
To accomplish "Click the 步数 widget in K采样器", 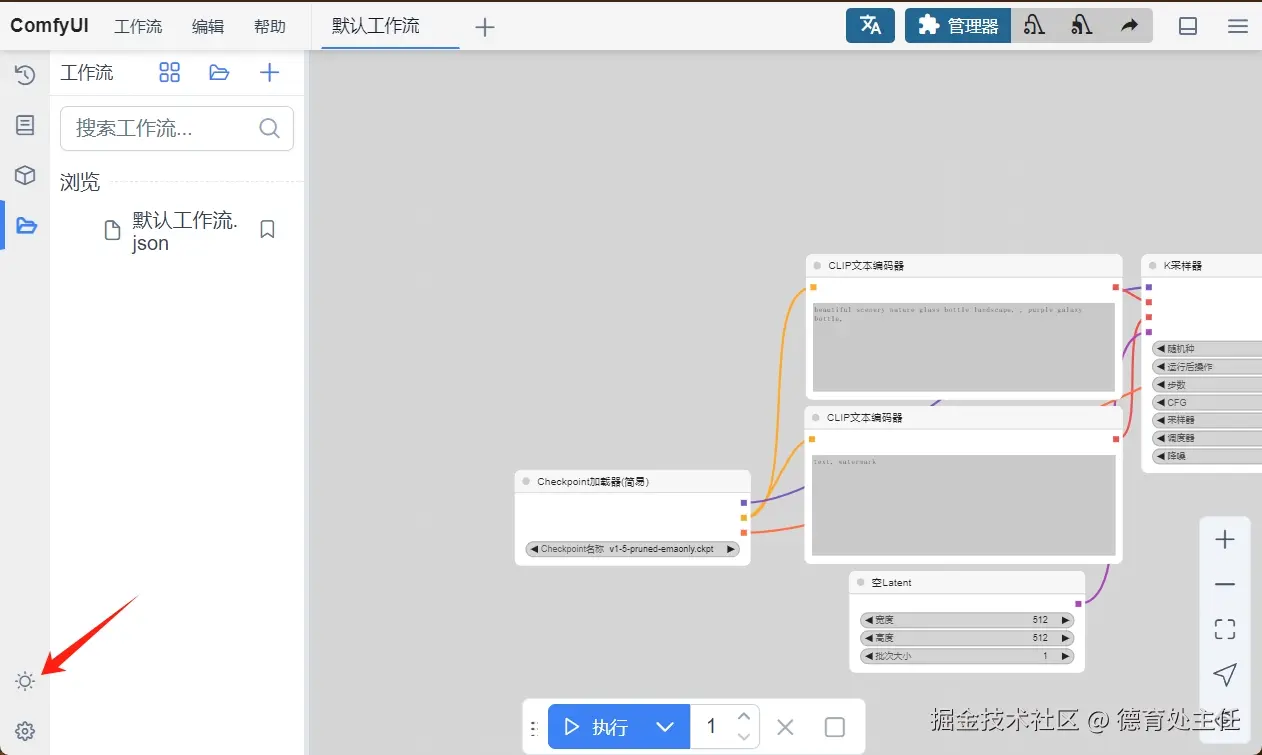I will tap(1207, 384).
